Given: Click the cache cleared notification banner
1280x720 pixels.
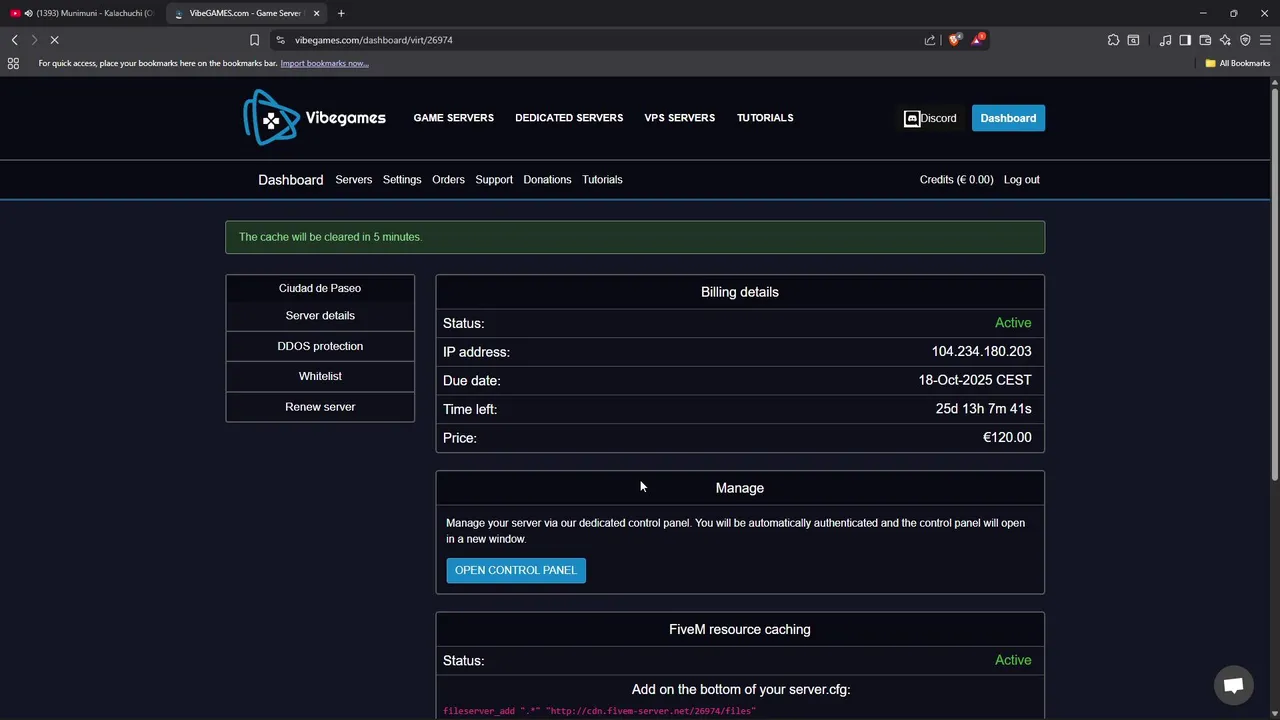Looking at the screenshot, I should click(635, 237).
